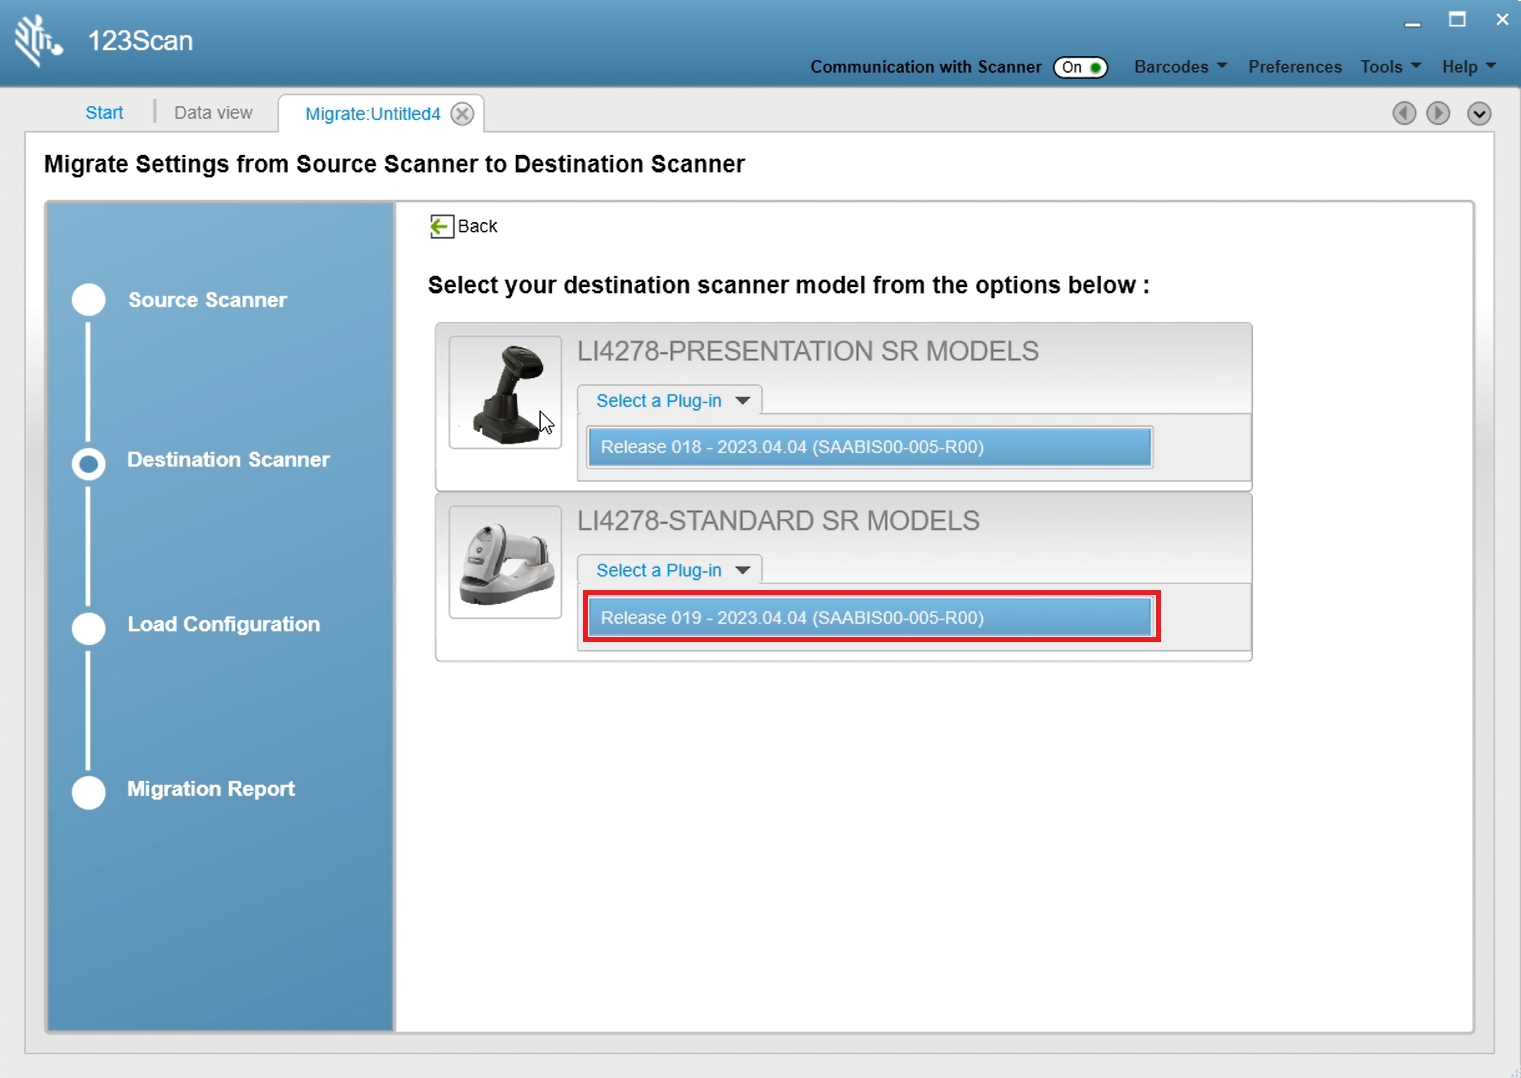Viewport: 1521px width, 1078px height.
Task: Open the Barcodes menu
Action: point(1180,67)
